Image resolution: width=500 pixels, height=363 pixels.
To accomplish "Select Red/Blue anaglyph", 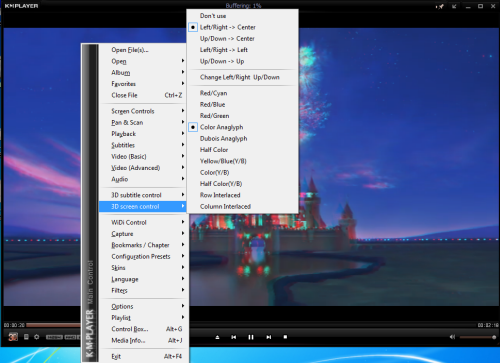I will point(242,105).
